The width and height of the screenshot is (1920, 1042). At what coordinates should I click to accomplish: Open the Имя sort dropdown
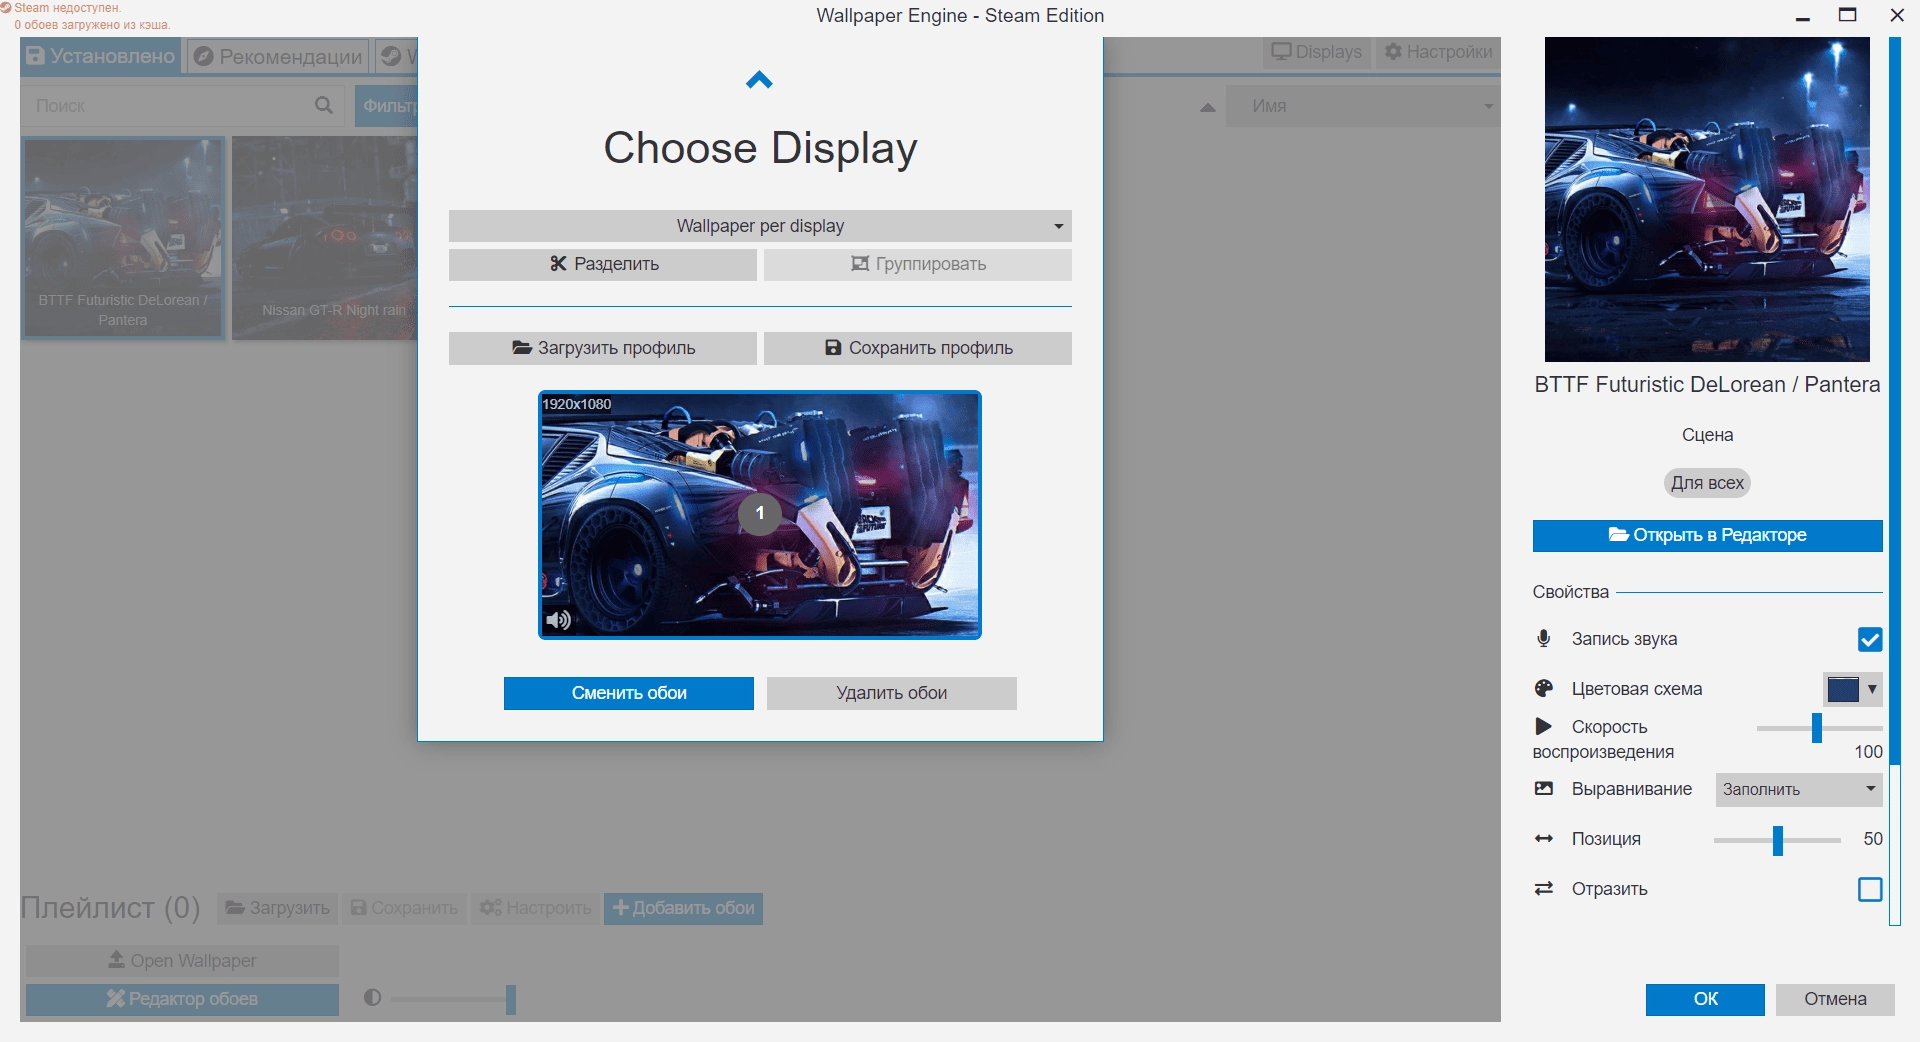click(x=1362, y=106)
